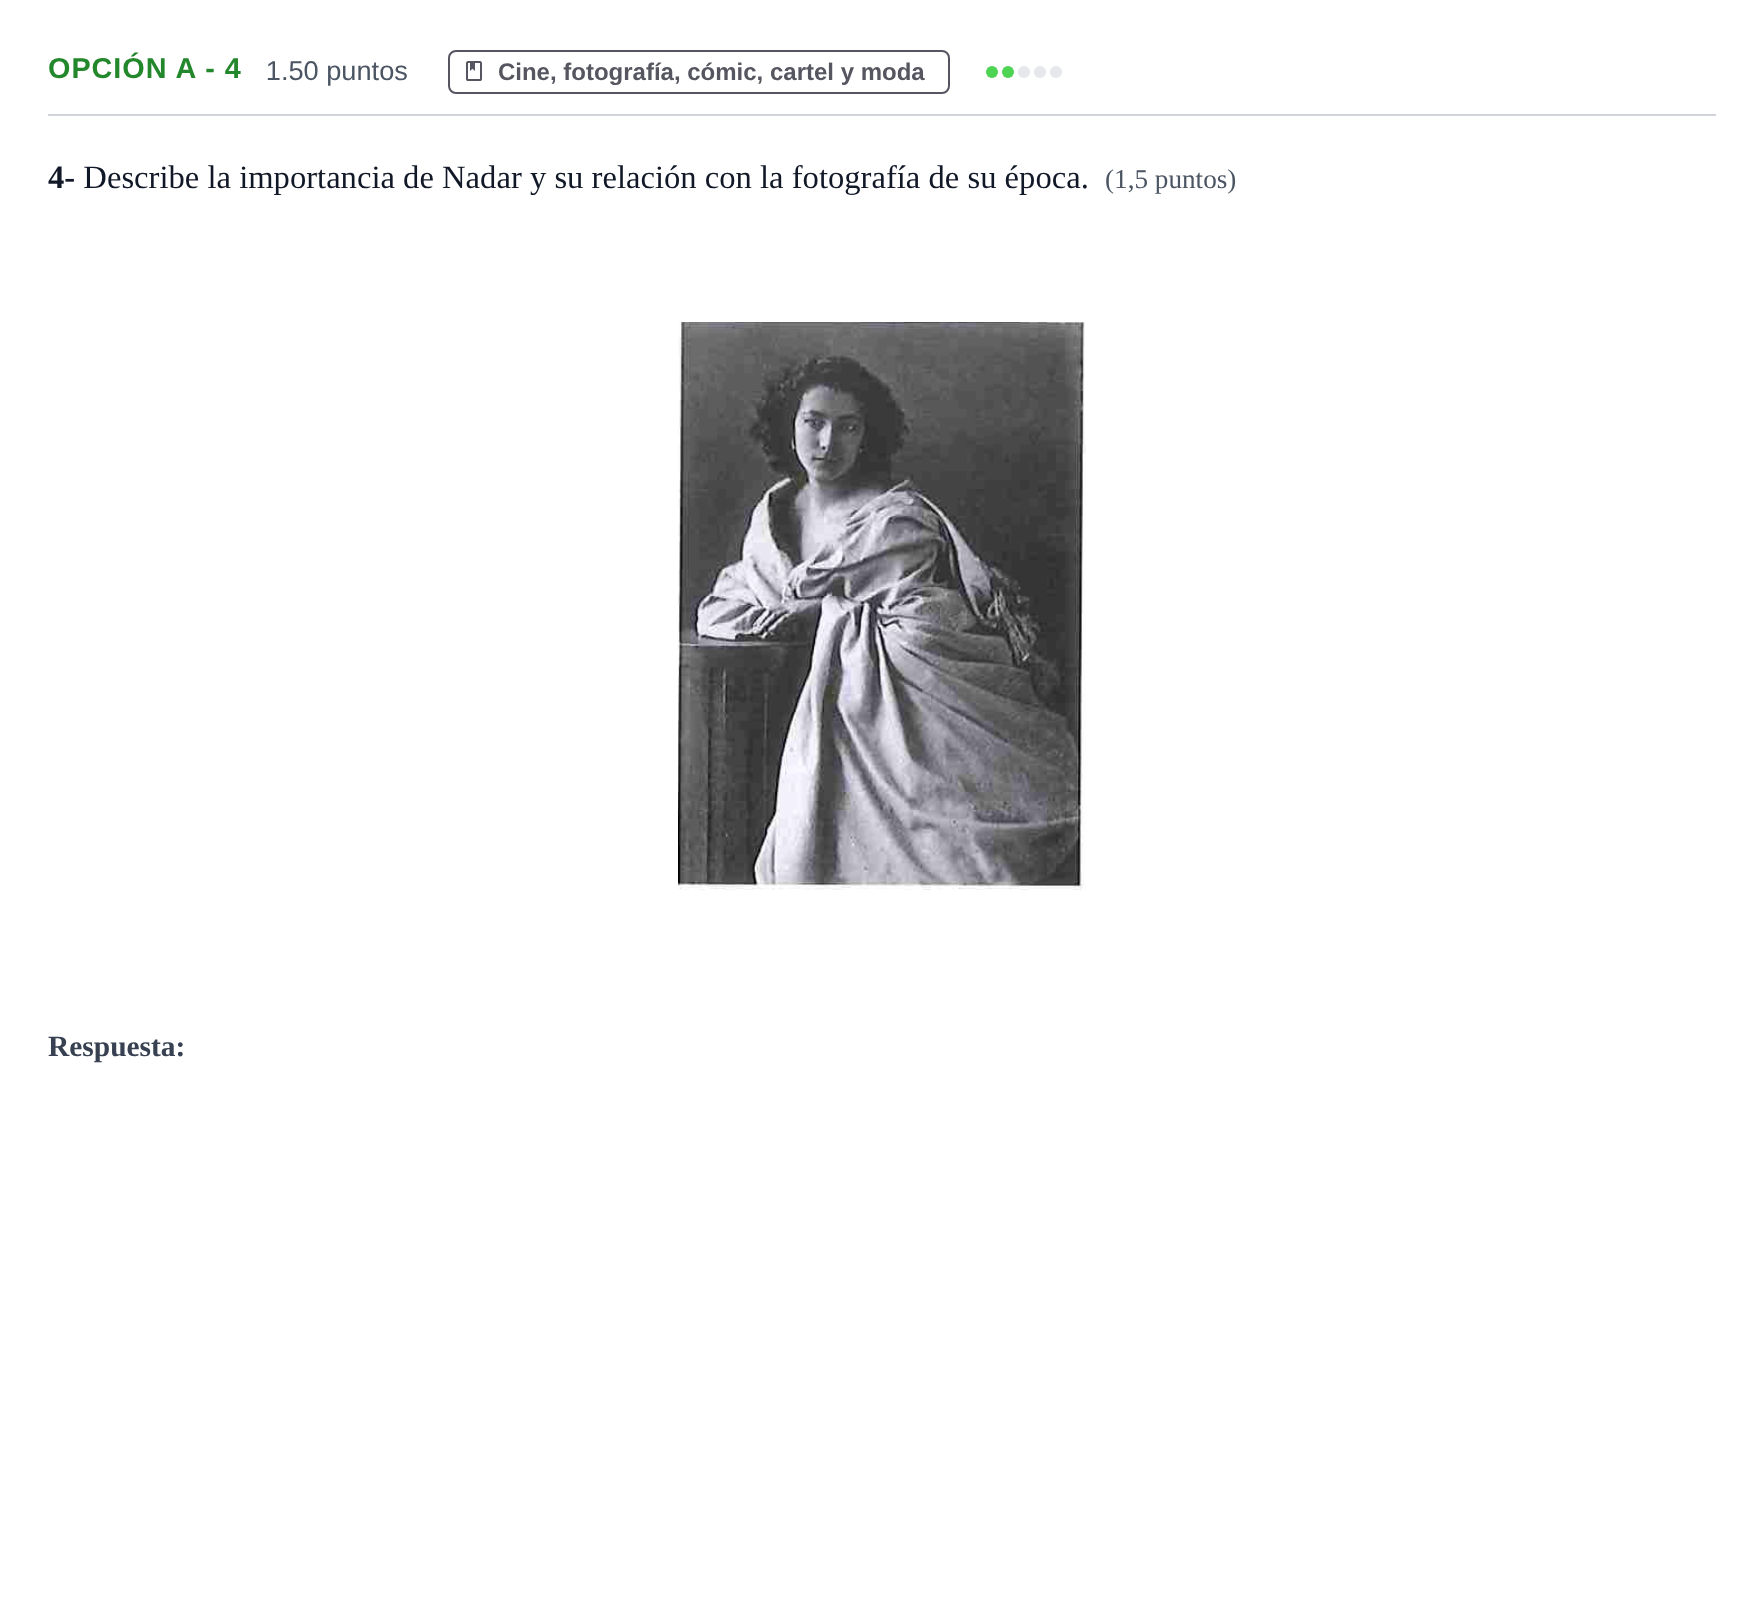Click the 'Respuesta:' label

[116, 1046]
